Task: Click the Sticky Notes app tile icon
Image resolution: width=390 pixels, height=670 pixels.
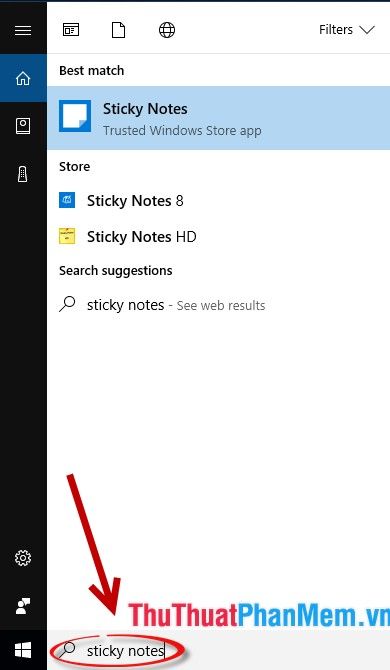Action: (x=75, y=116)
